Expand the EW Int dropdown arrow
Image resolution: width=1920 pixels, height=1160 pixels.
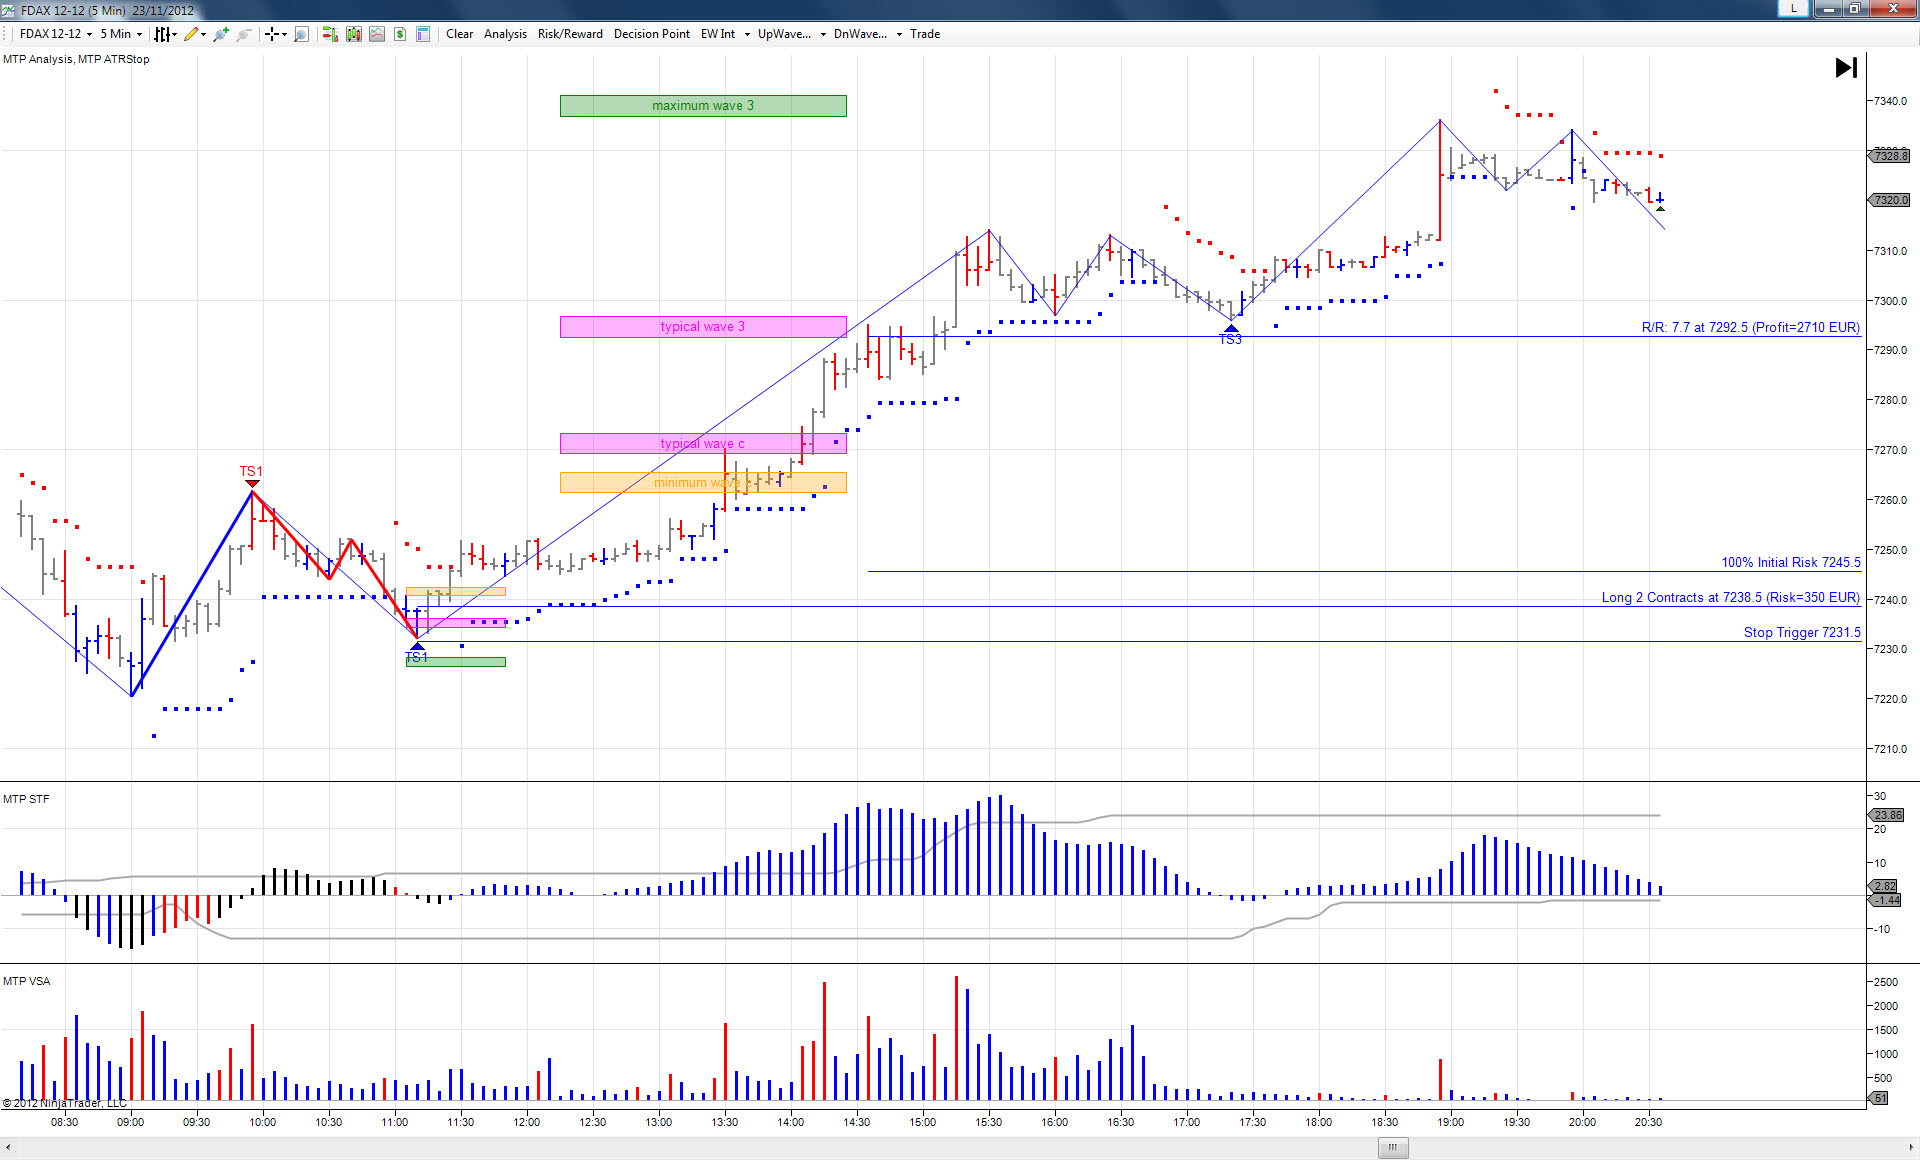tap(747, 34)
